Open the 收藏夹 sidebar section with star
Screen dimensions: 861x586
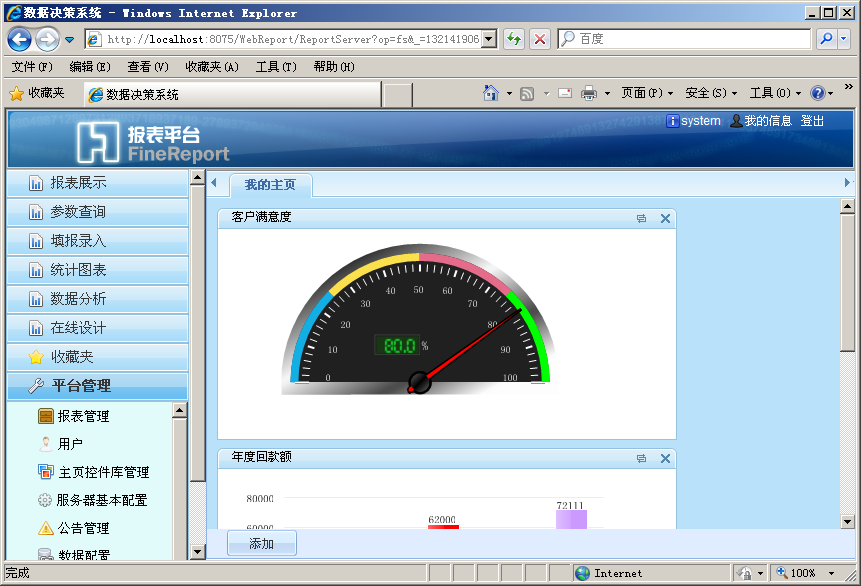(x=97, y=358)
